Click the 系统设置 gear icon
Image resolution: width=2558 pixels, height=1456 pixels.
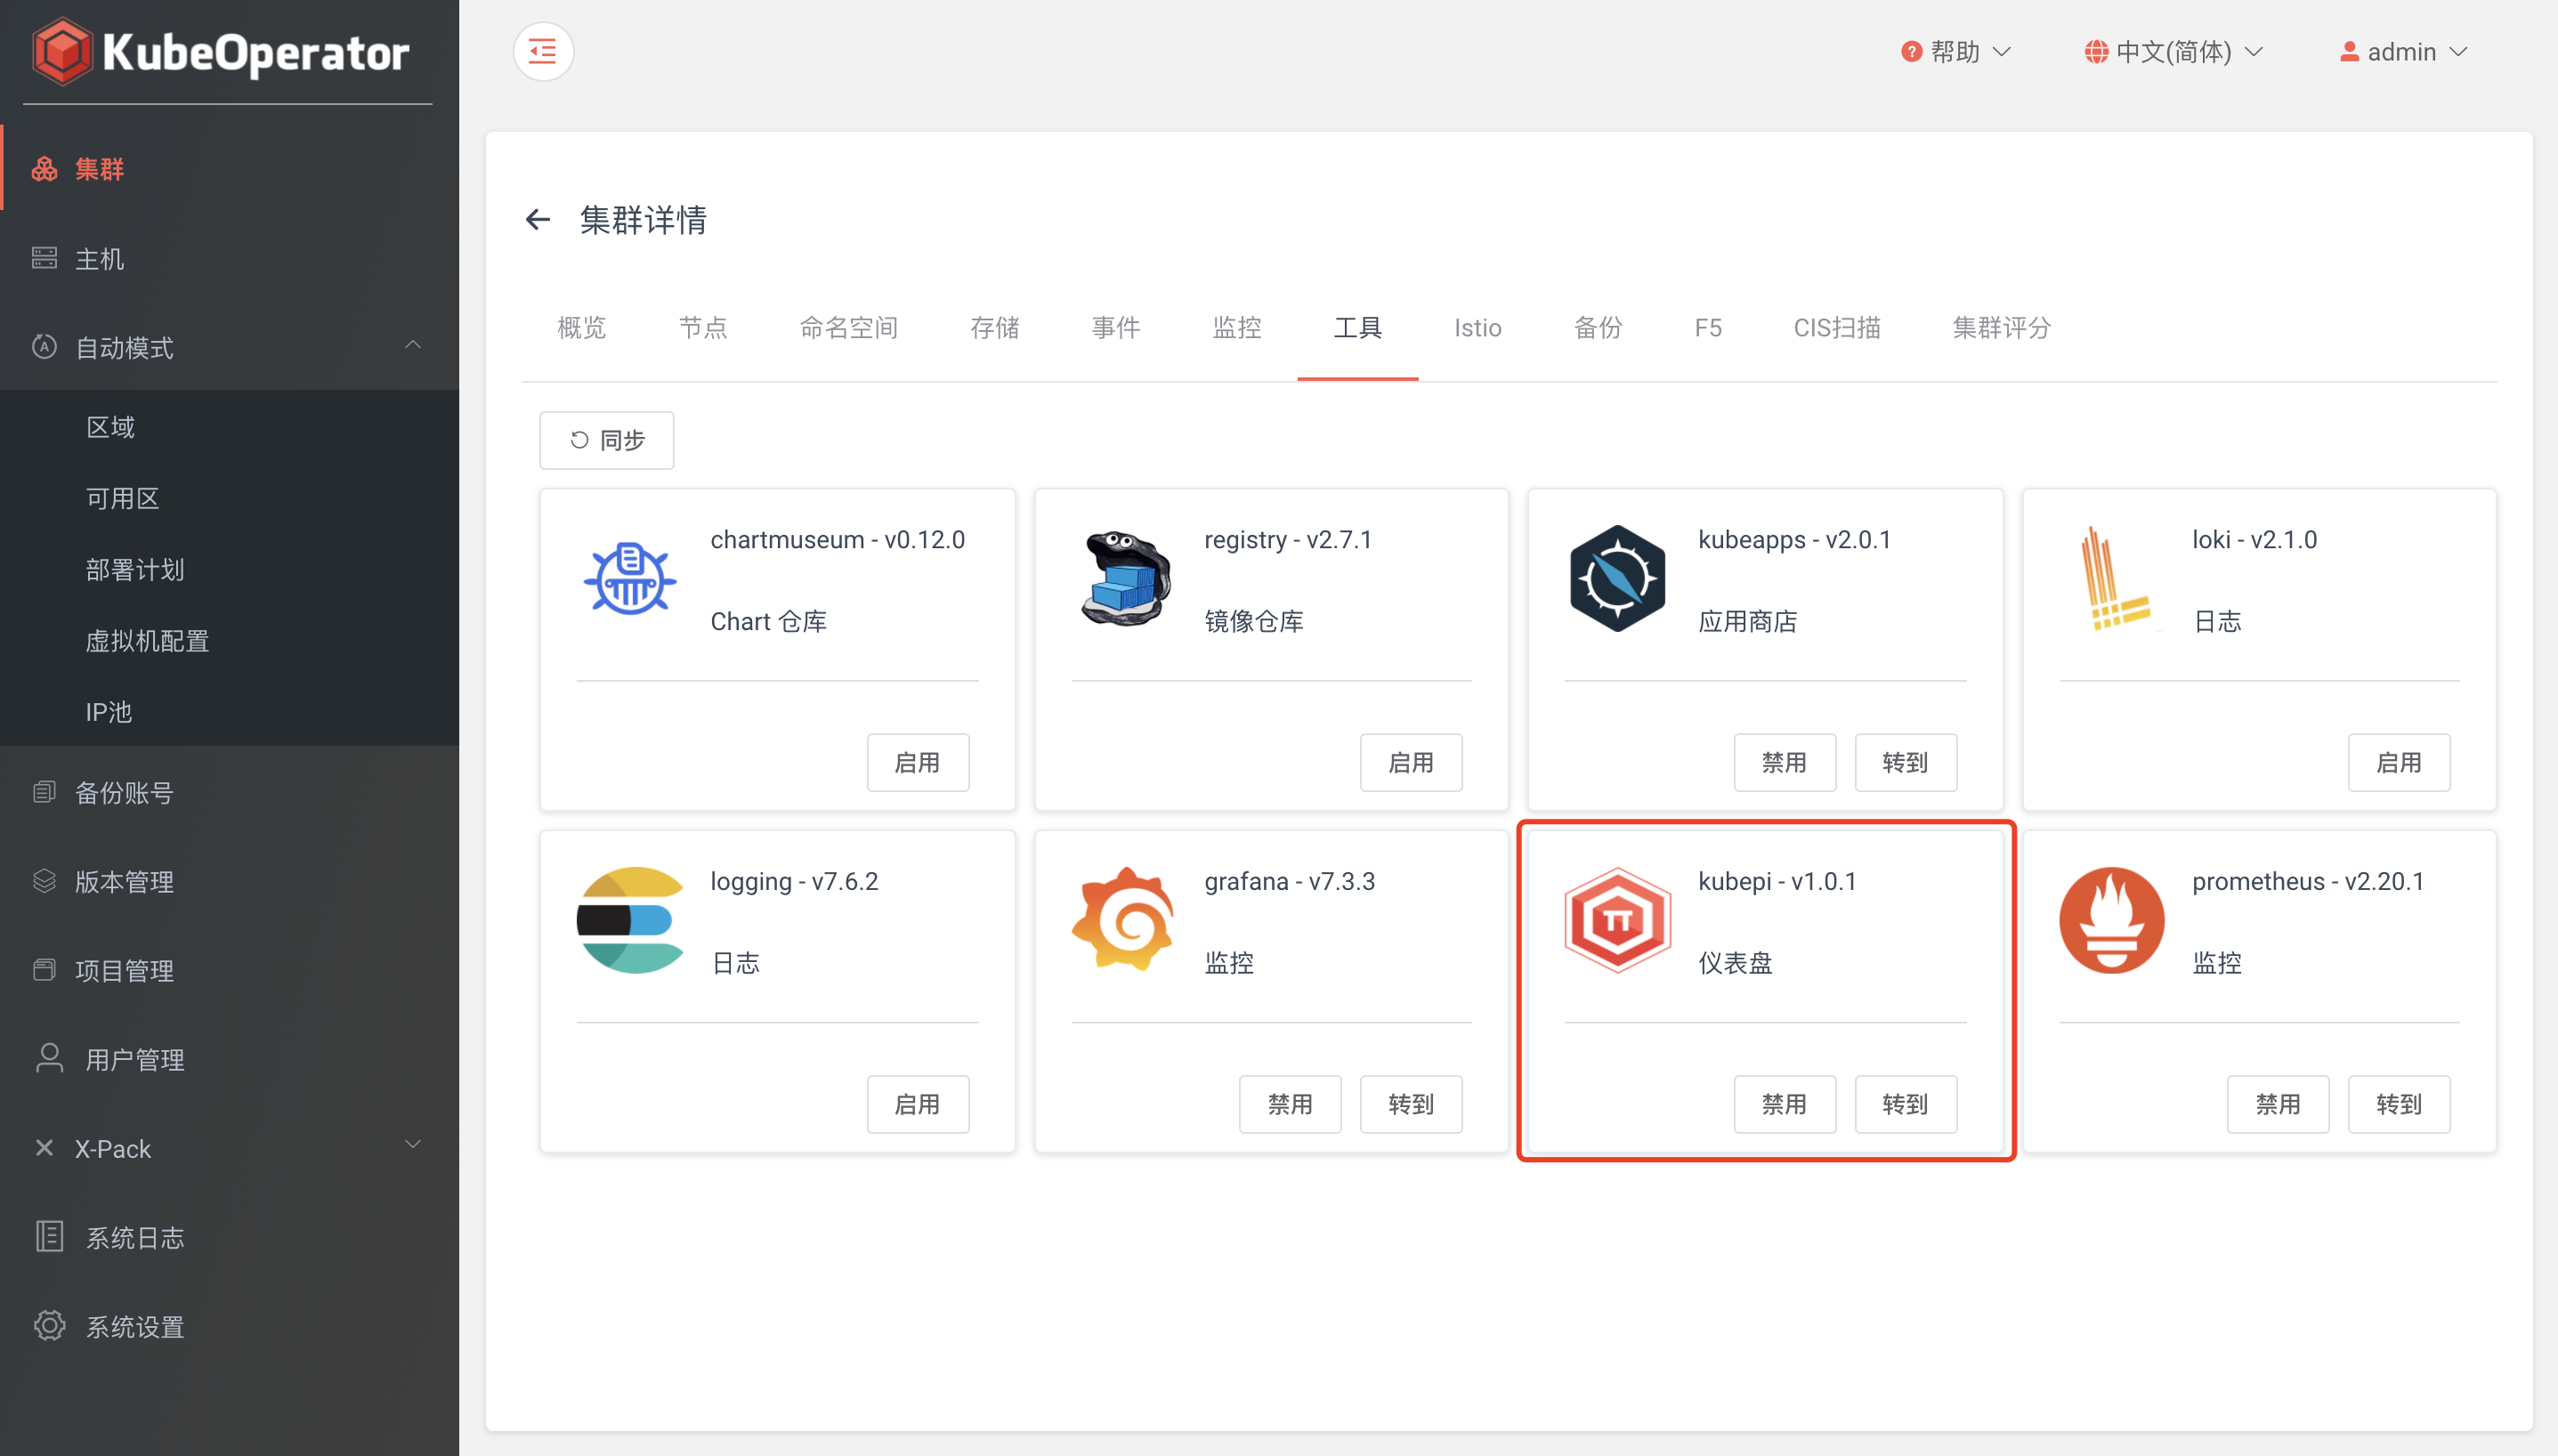[49, 1326]
